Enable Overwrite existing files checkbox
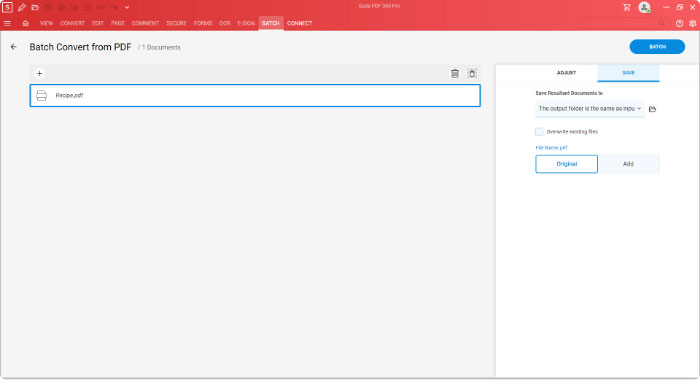700x380 pixels. [x=539, y=132]
